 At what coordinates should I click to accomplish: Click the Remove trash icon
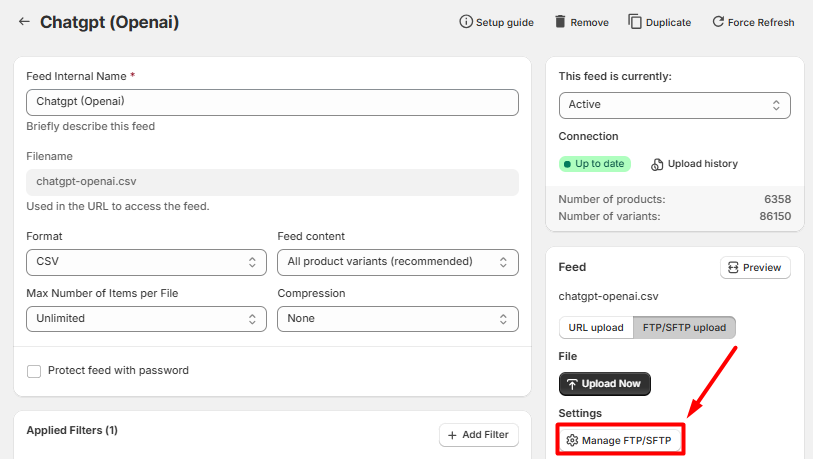[x=560, y=22]
